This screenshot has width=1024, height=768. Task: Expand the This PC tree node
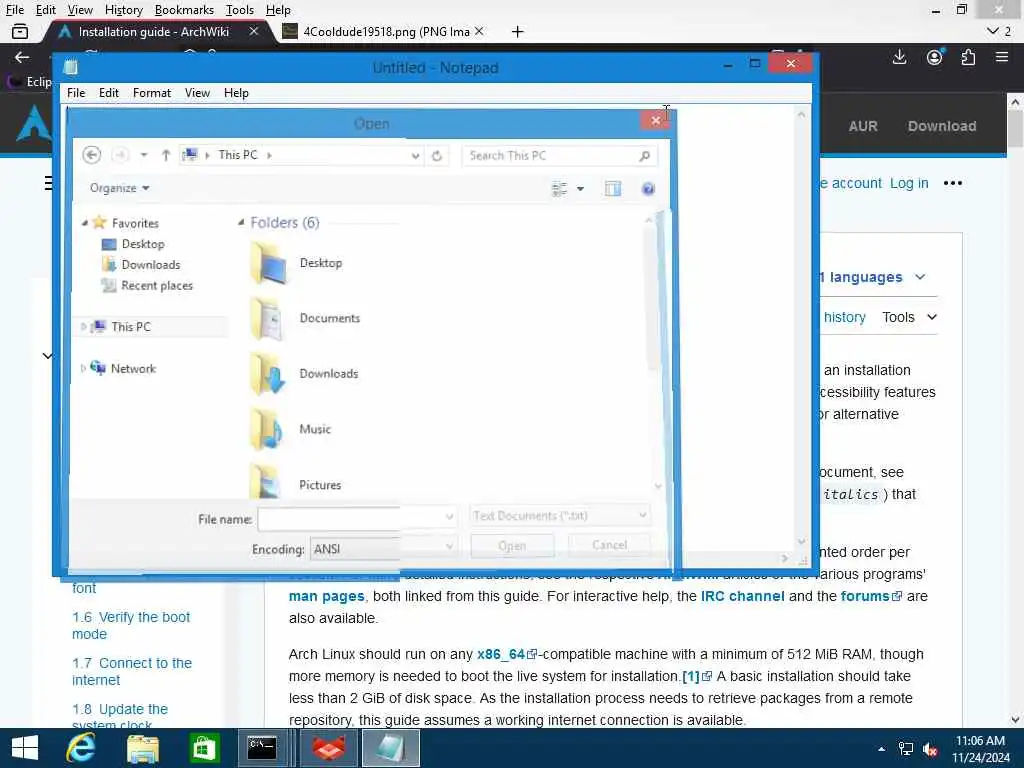83,327
